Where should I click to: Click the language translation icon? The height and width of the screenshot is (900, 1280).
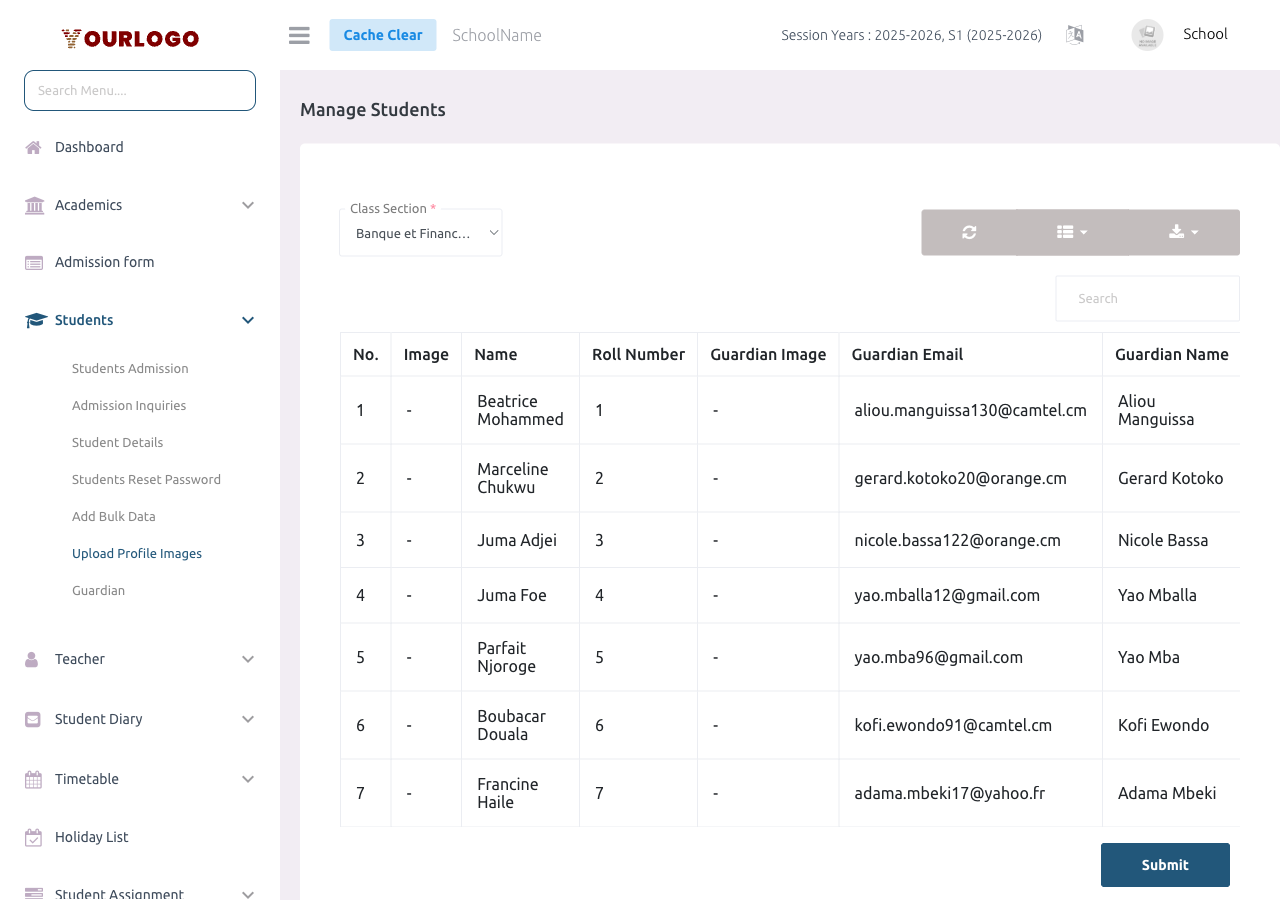tap(1074, 34)
